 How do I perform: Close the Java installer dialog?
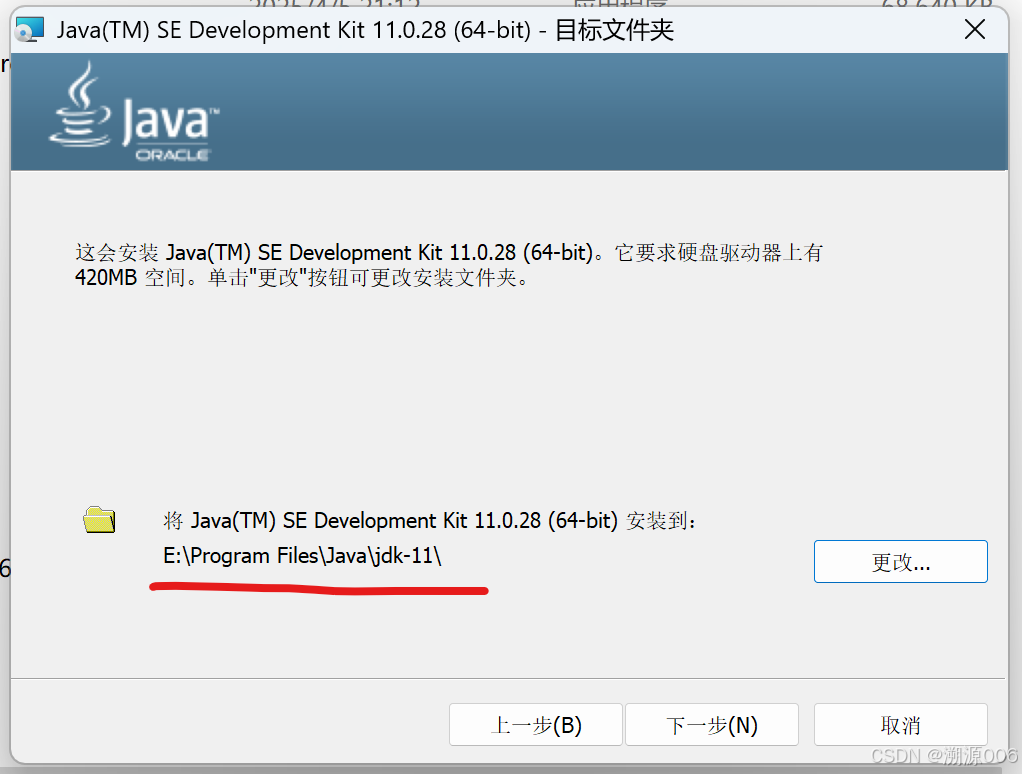coord(974,29)
